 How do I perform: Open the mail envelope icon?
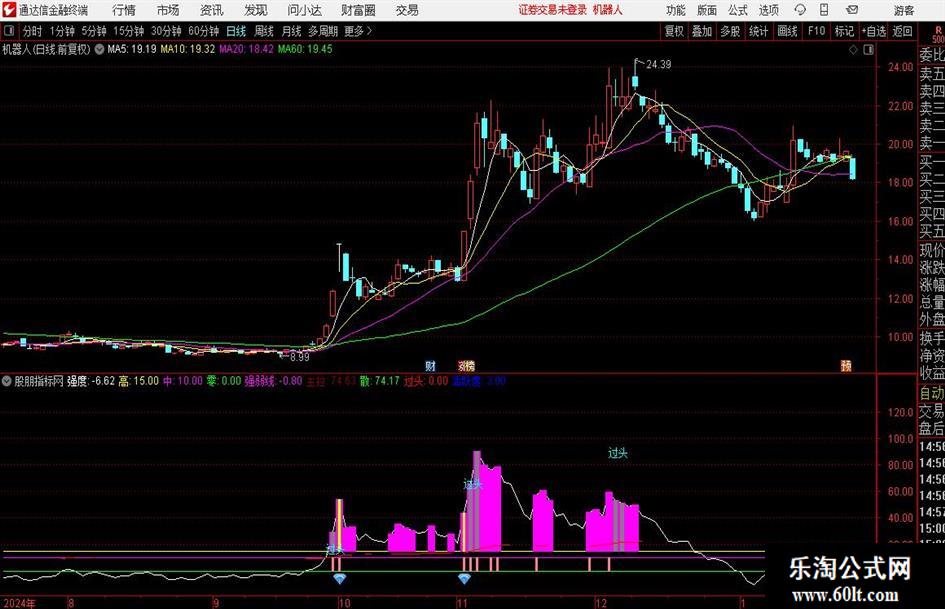[852, 10]
